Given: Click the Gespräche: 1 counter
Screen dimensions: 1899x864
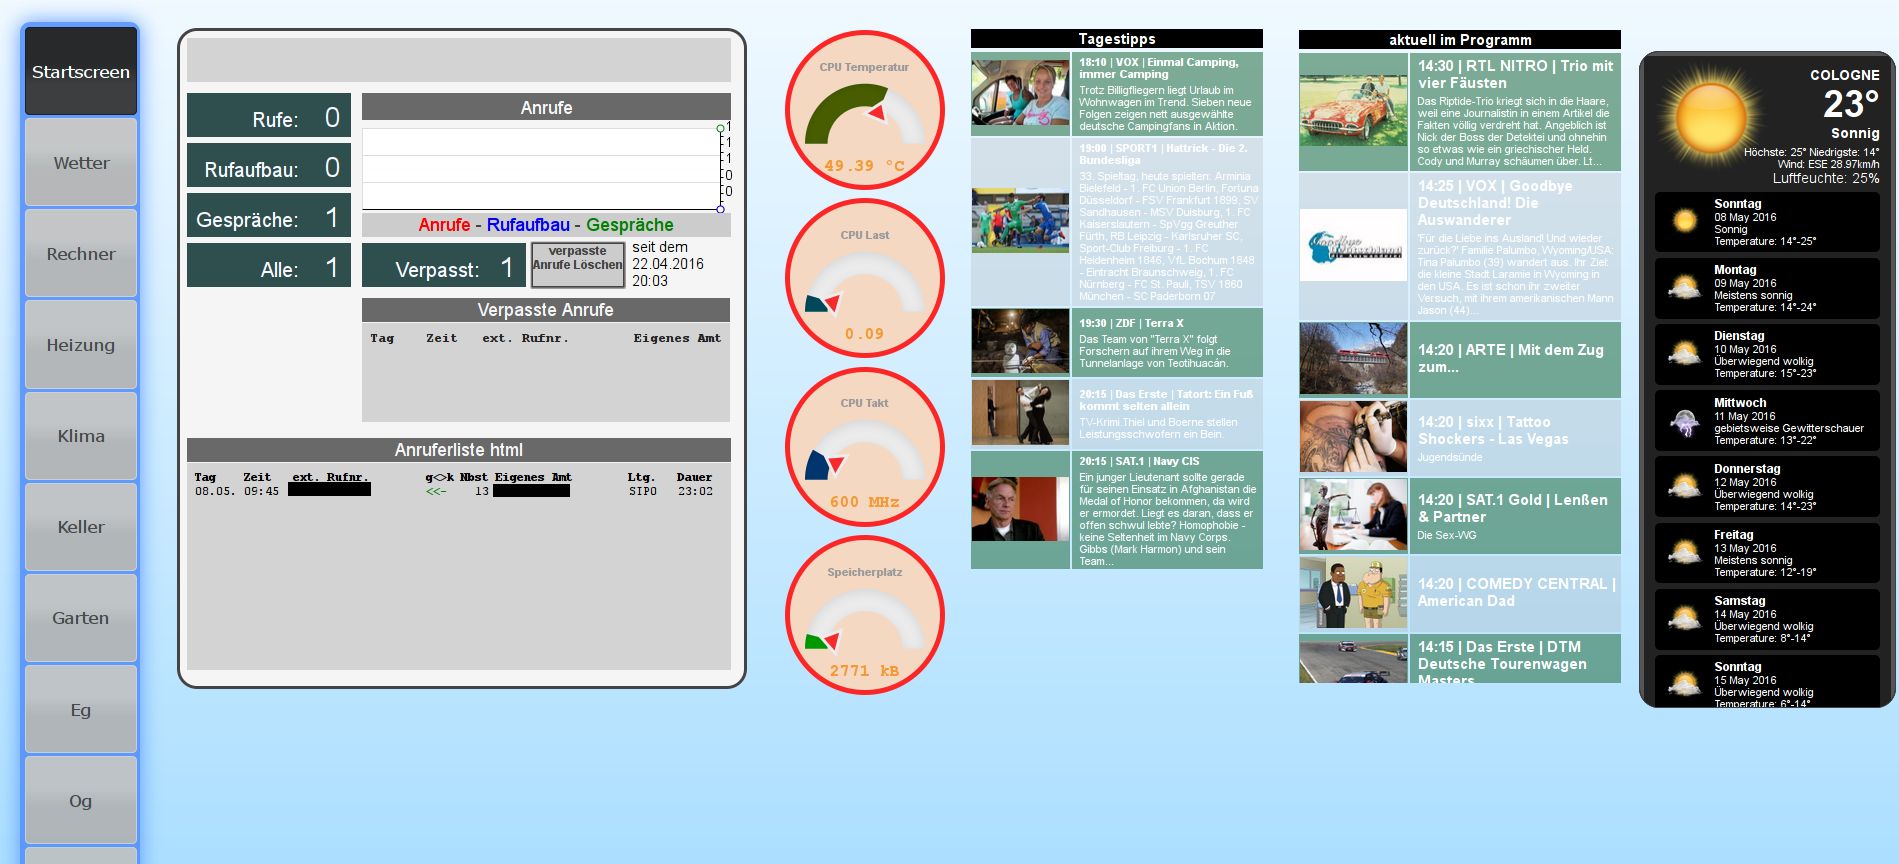Looking at the screenshot, I should click(269, 215).
